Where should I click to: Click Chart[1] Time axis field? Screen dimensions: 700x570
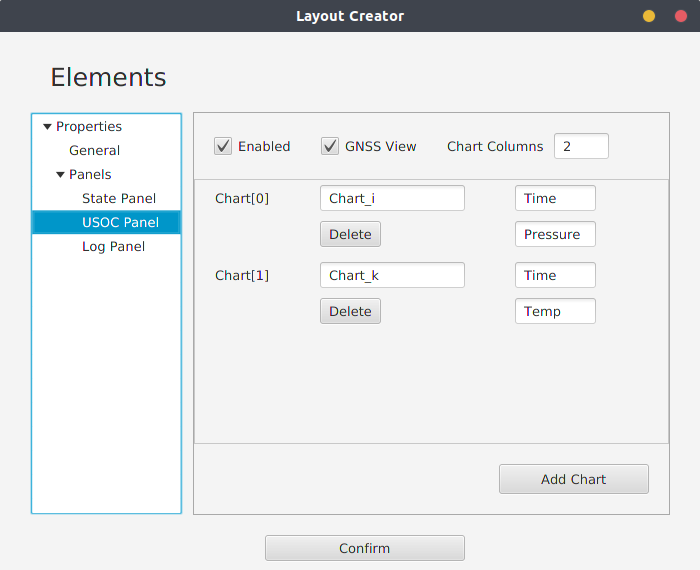(555, 275)
